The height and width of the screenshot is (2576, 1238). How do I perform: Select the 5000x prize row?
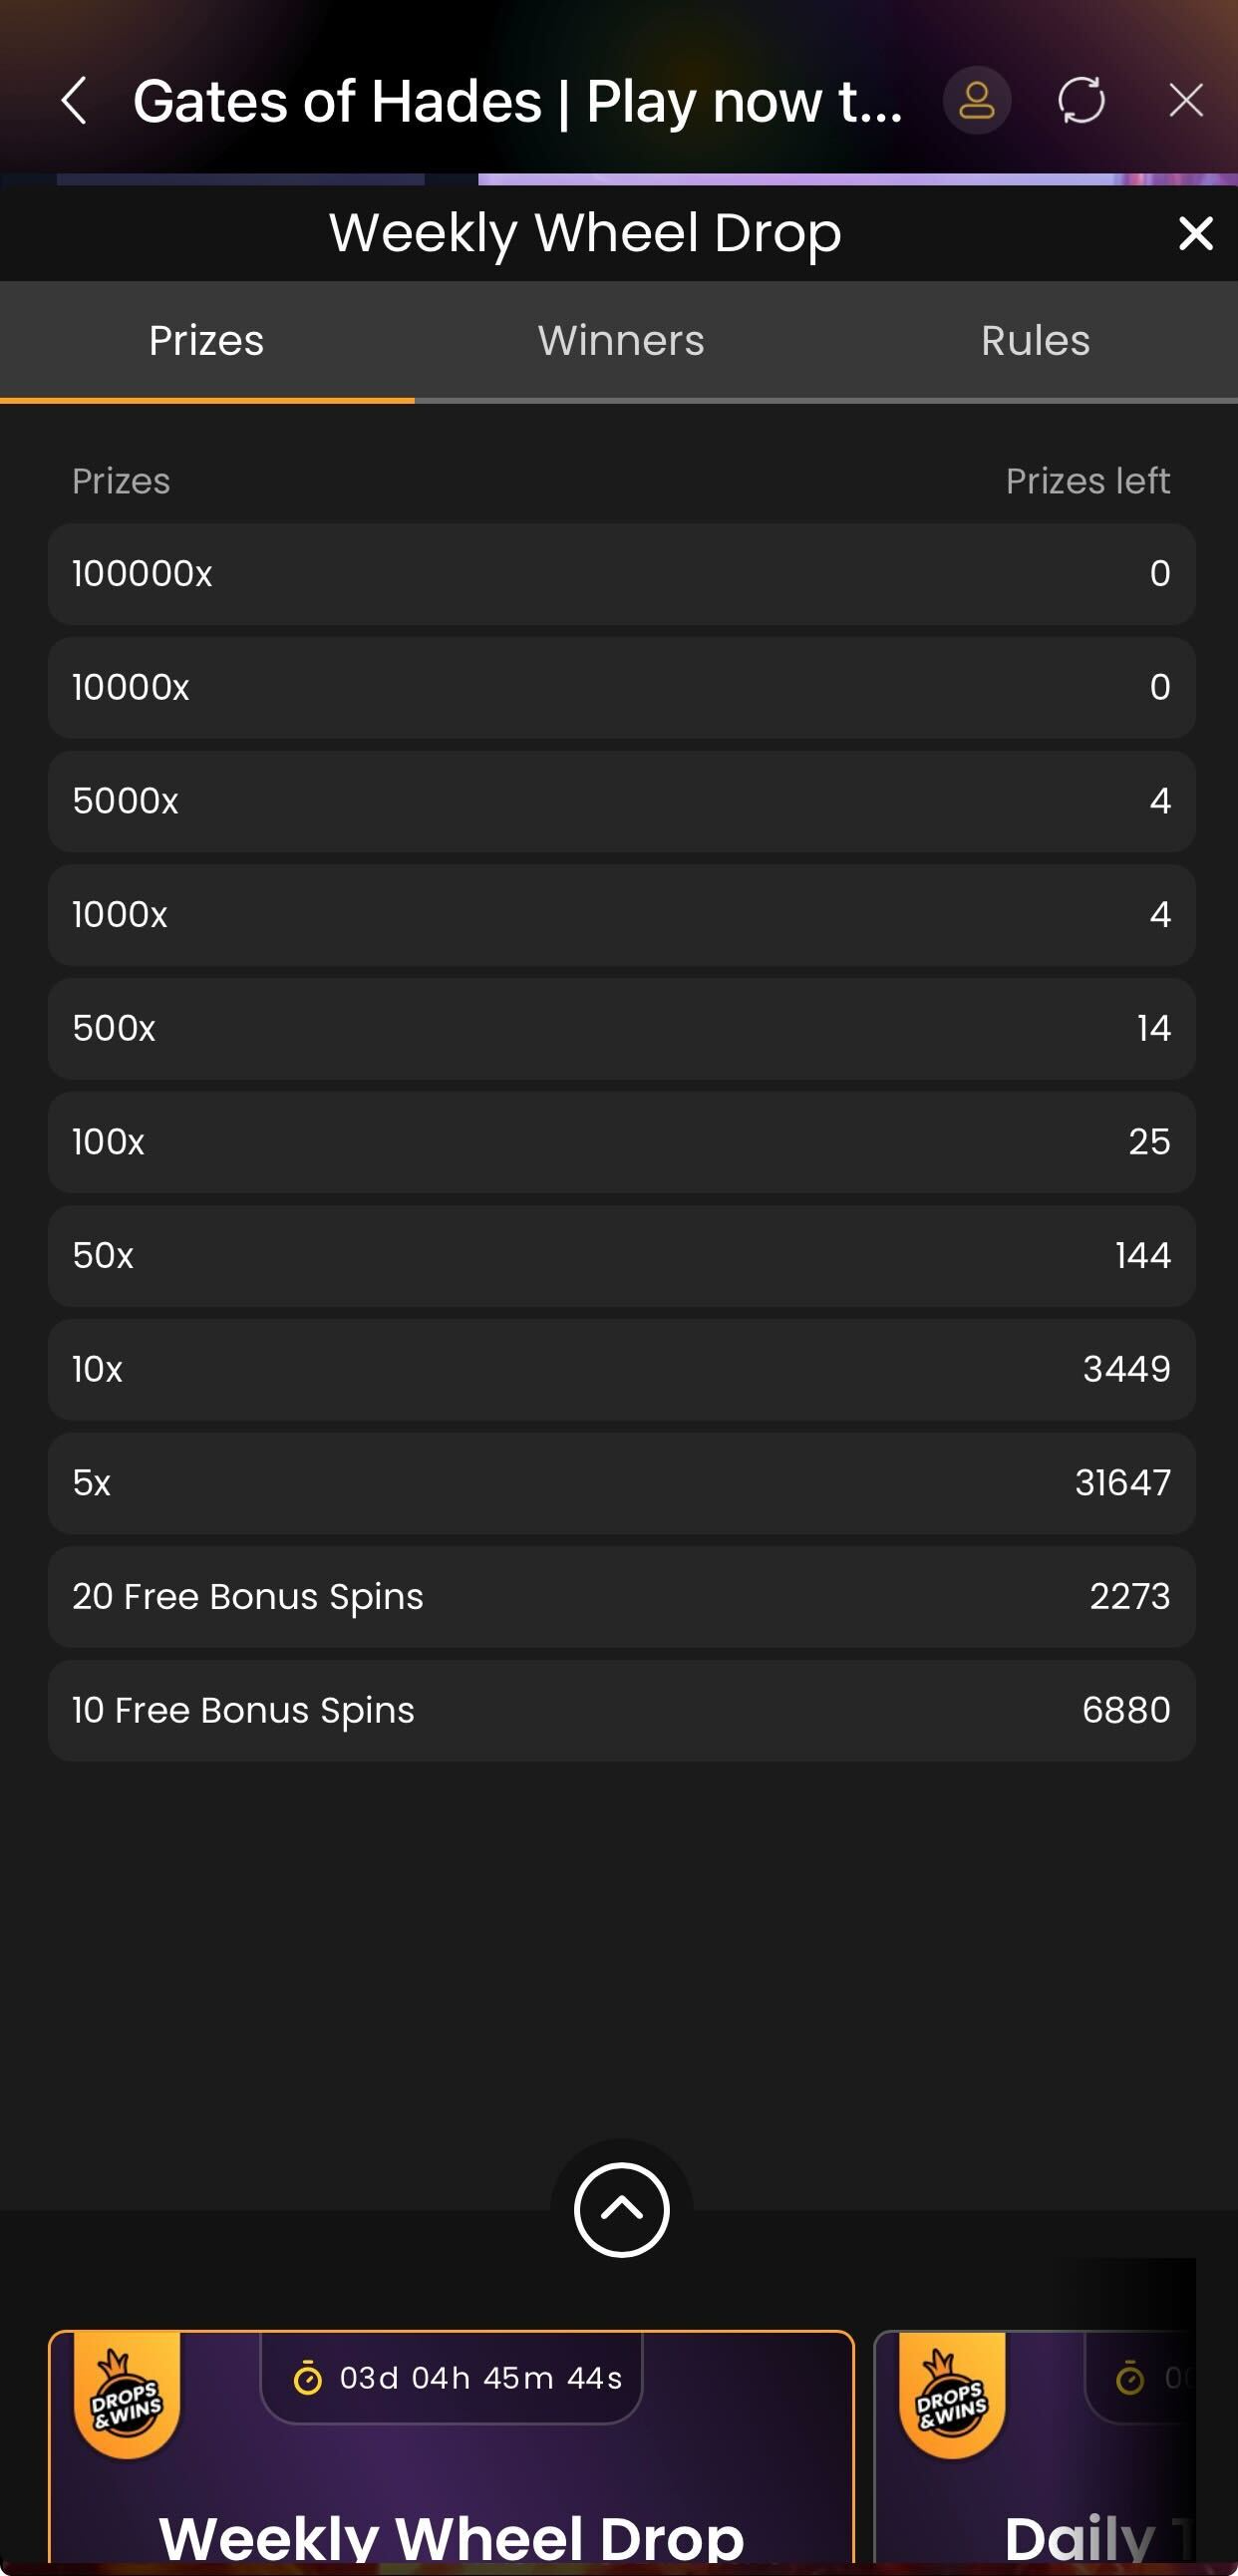[621, 801]
